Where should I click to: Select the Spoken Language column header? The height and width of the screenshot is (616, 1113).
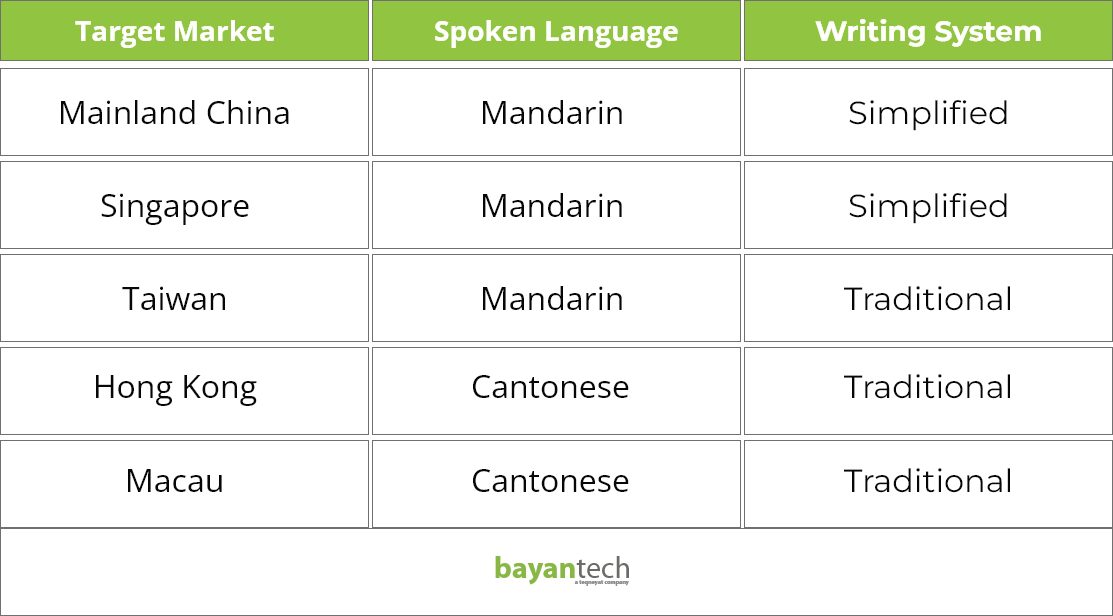coord(556,31)
